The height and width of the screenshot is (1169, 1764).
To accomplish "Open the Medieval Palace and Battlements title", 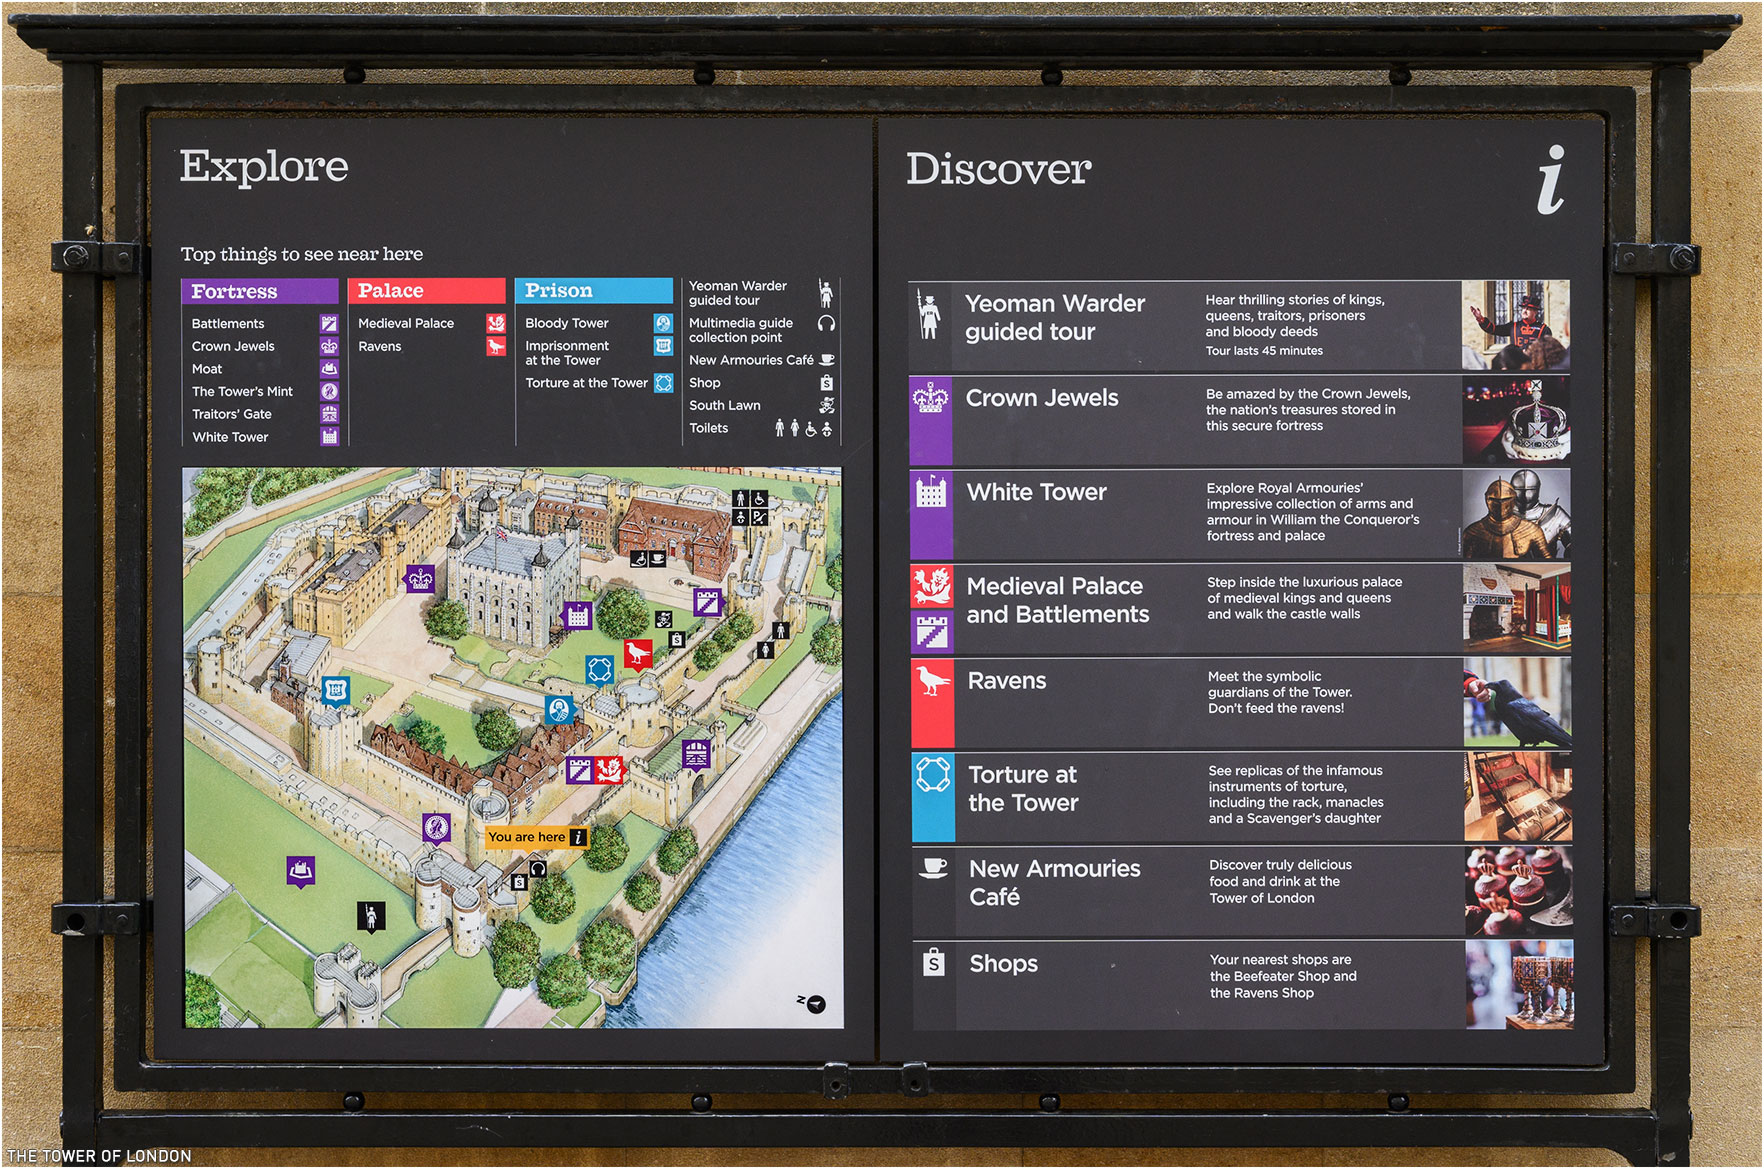I will pos(1058,600).
